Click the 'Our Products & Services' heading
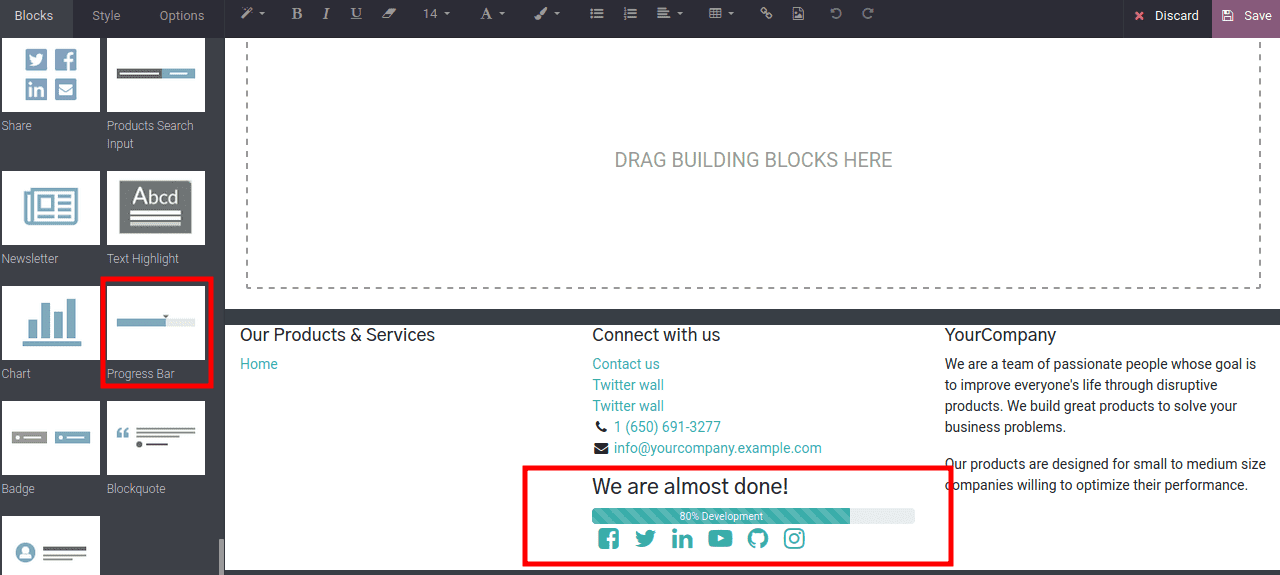 click(x=337, y=335)
